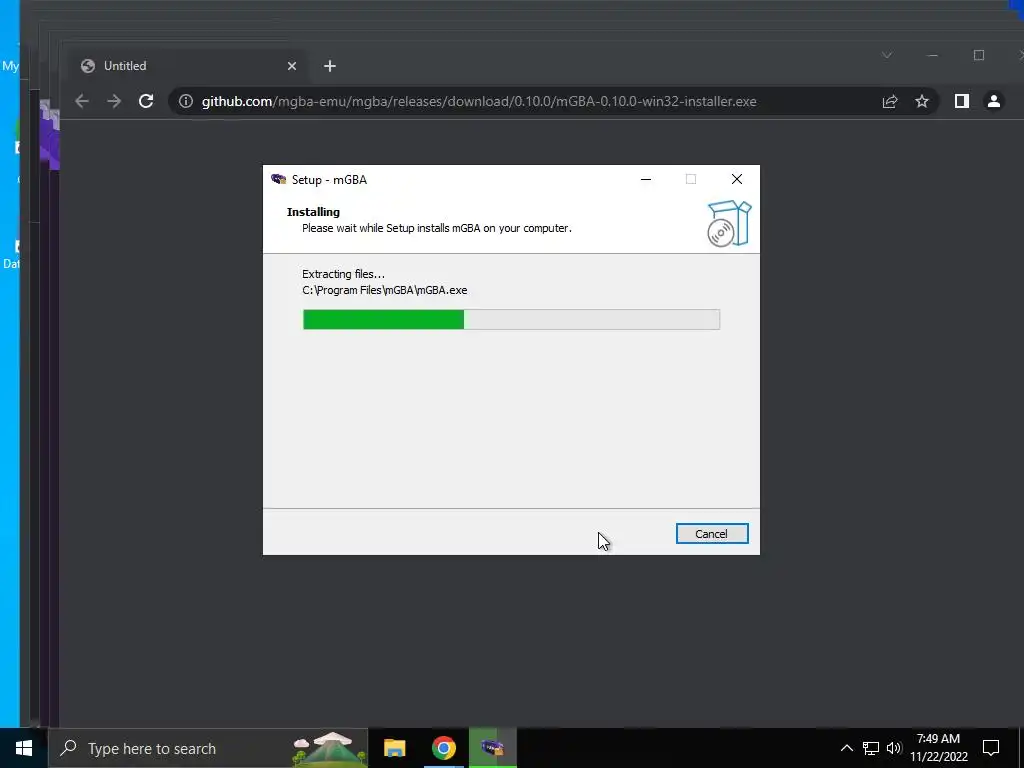Minimize the Chrome window
1024x768 pixels.
tap(933, 55)
